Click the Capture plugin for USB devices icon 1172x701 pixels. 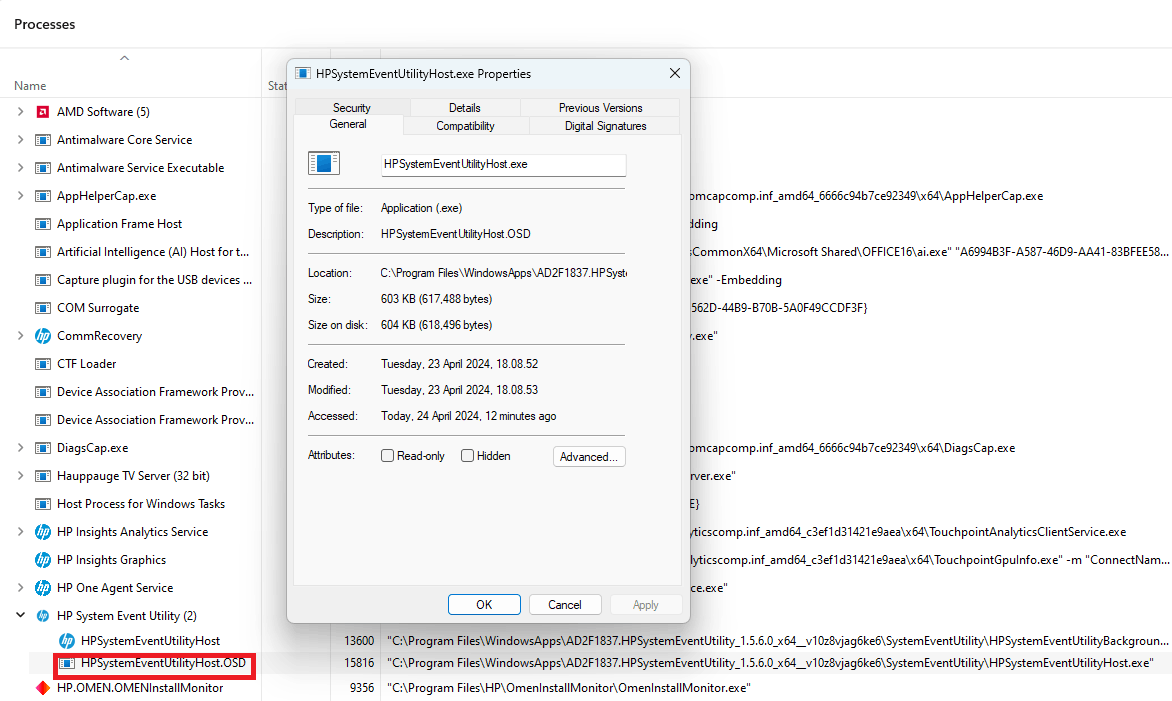click(x=43, y=280)
